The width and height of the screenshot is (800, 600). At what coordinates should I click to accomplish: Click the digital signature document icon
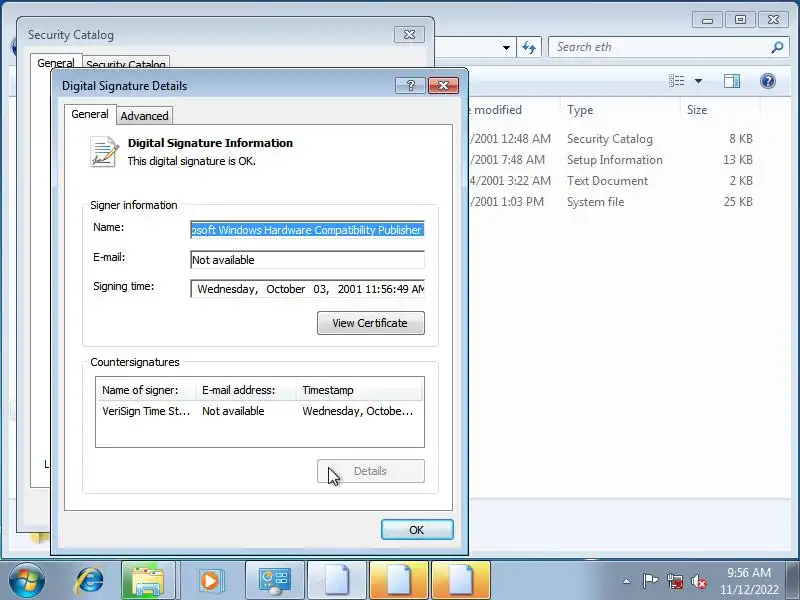[105, 152]
